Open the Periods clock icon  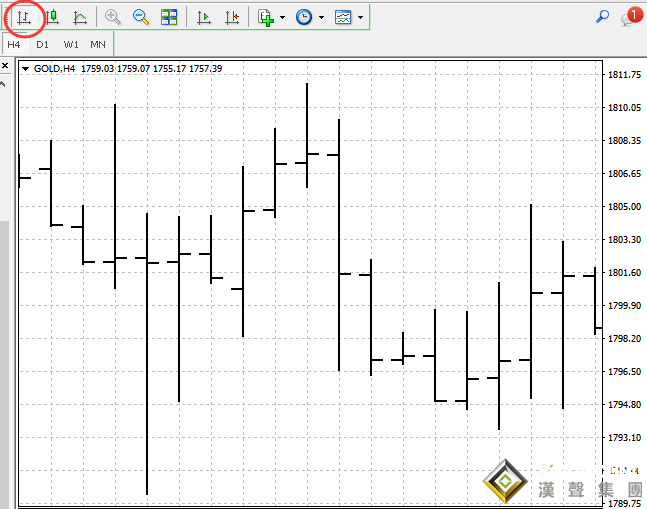coord(304,17)
